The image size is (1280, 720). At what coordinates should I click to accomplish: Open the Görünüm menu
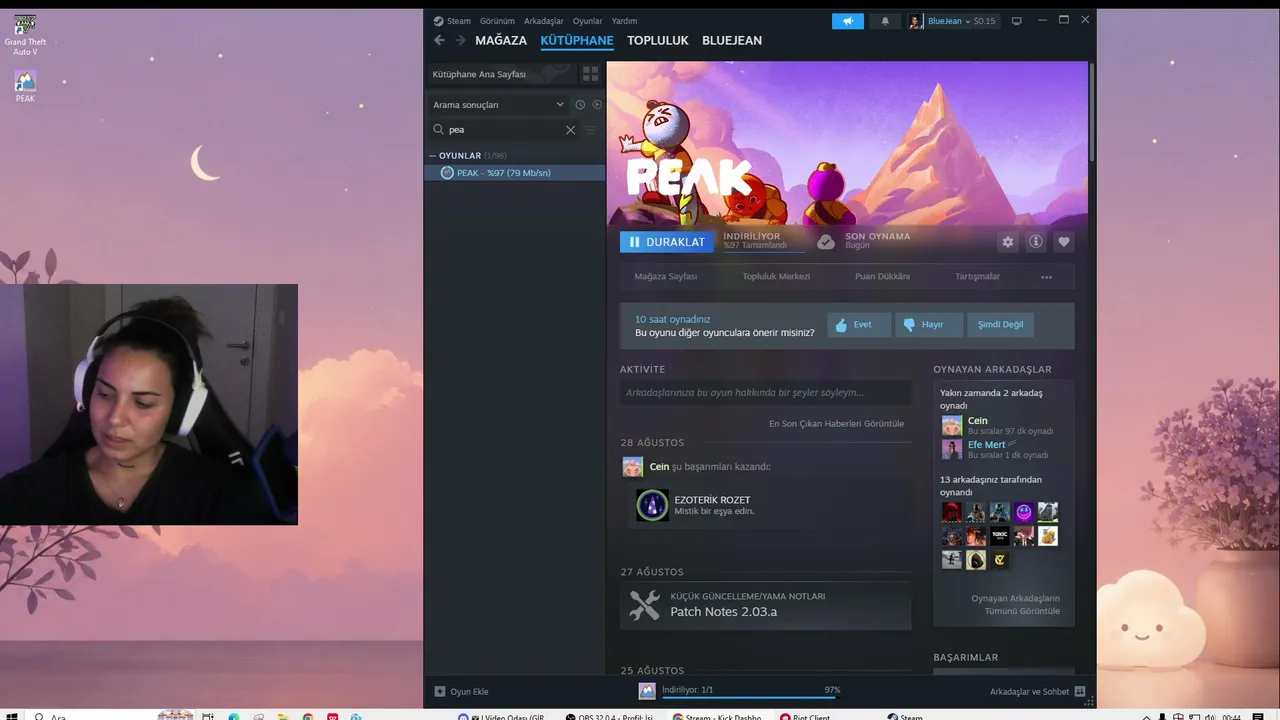497,21
